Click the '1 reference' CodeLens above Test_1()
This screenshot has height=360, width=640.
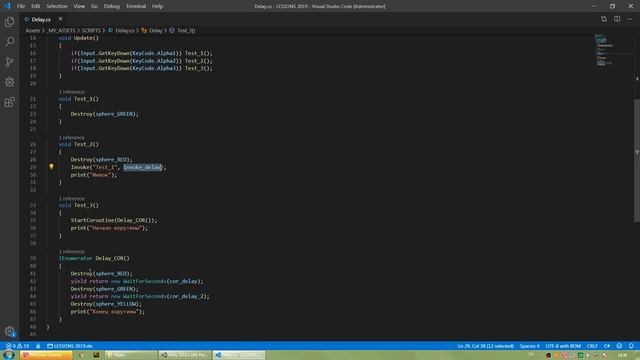point(71,92)
